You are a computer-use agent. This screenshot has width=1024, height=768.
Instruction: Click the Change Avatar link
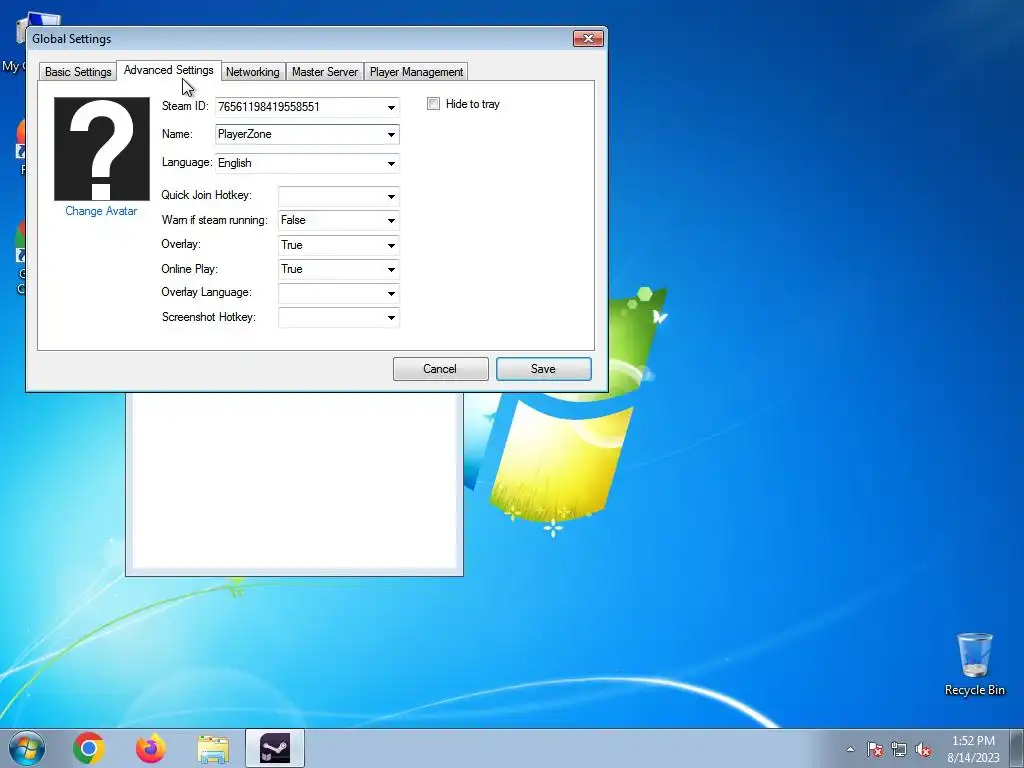pyautogui.click(x=101, y=211)
